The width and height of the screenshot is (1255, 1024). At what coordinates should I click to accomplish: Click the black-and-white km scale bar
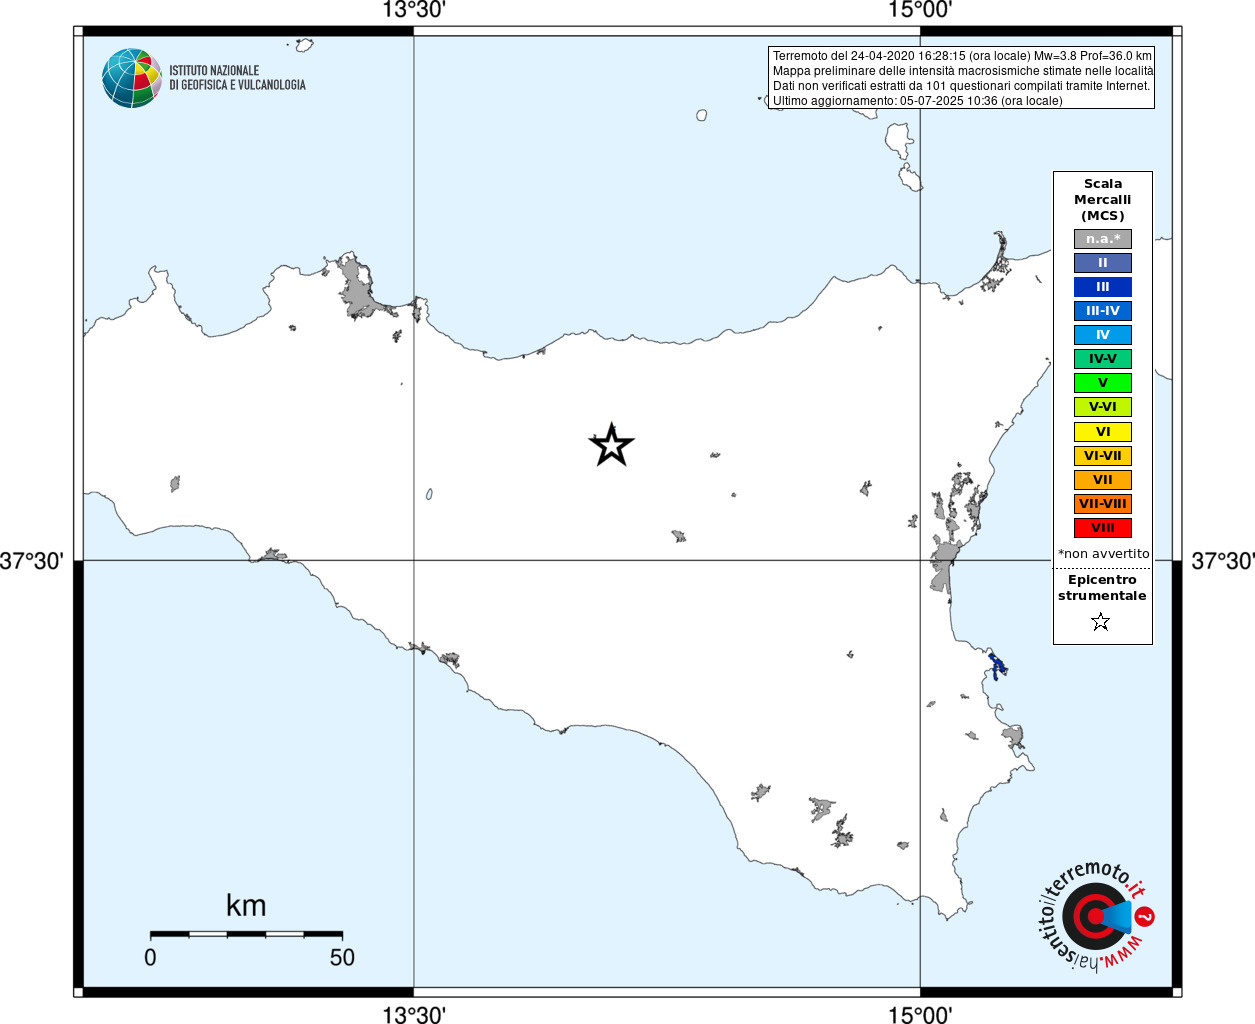(246, 934)
